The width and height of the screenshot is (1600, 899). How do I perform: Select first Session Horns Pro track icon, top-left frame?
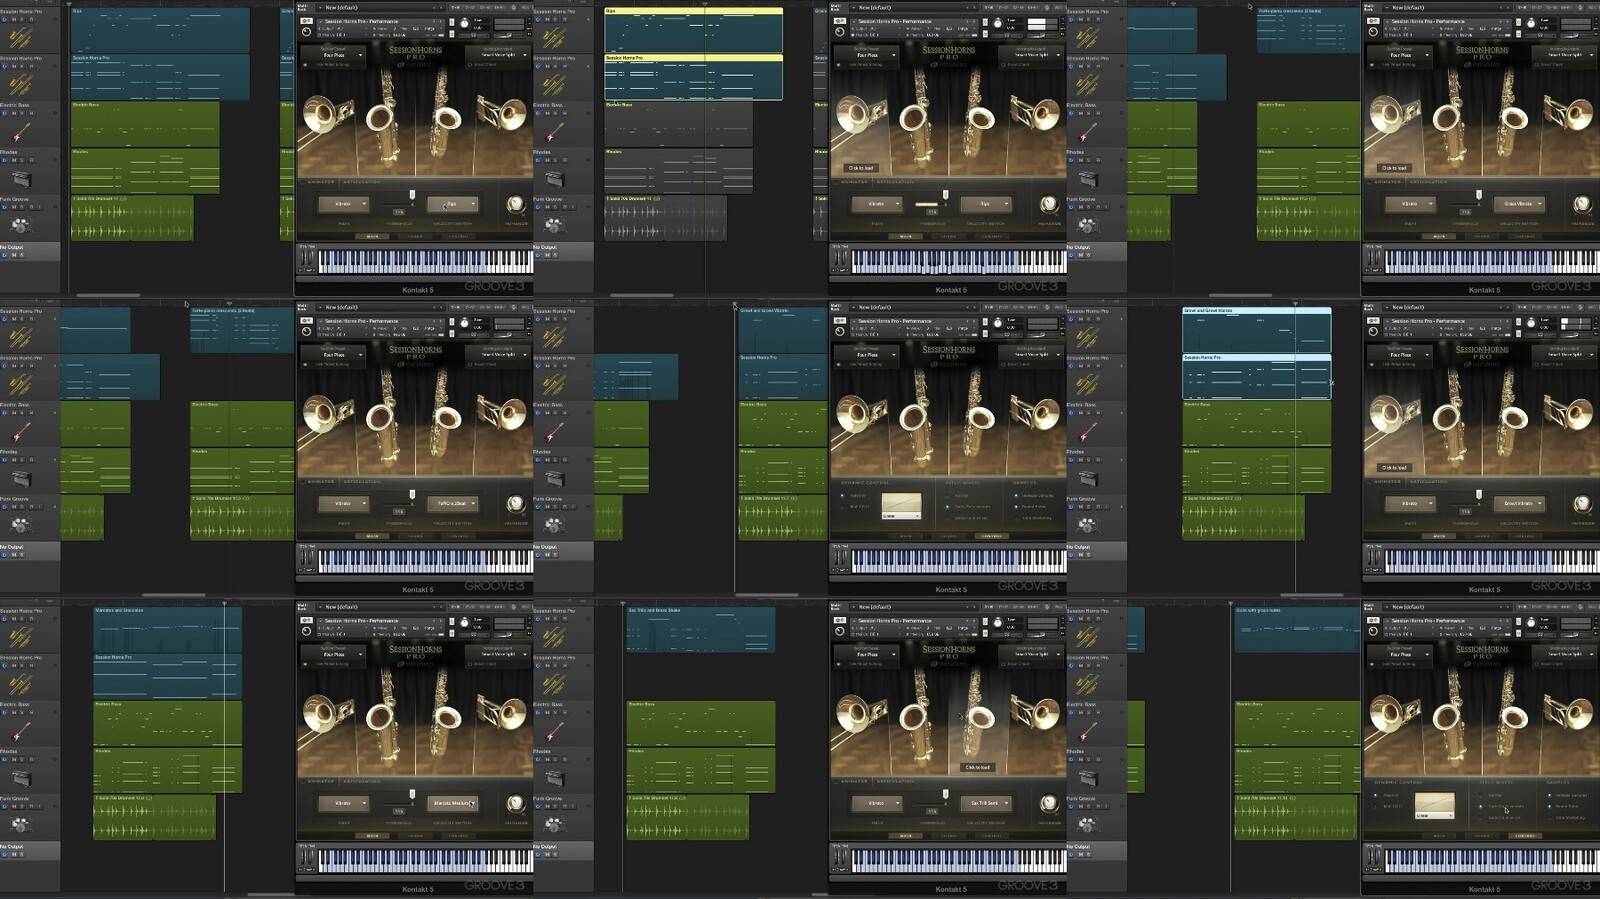20,38
